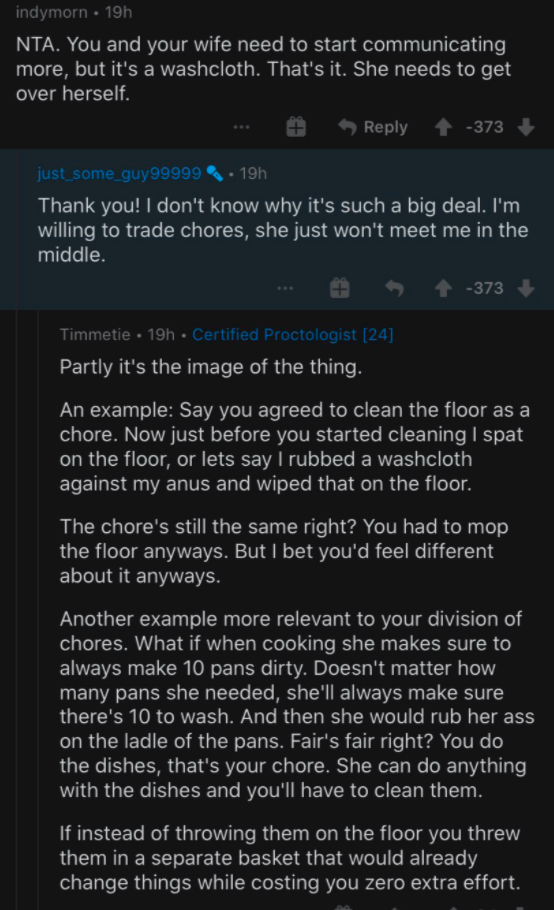
Task: Reply to indymorn's comment
Action: click(x=374, y=127)
